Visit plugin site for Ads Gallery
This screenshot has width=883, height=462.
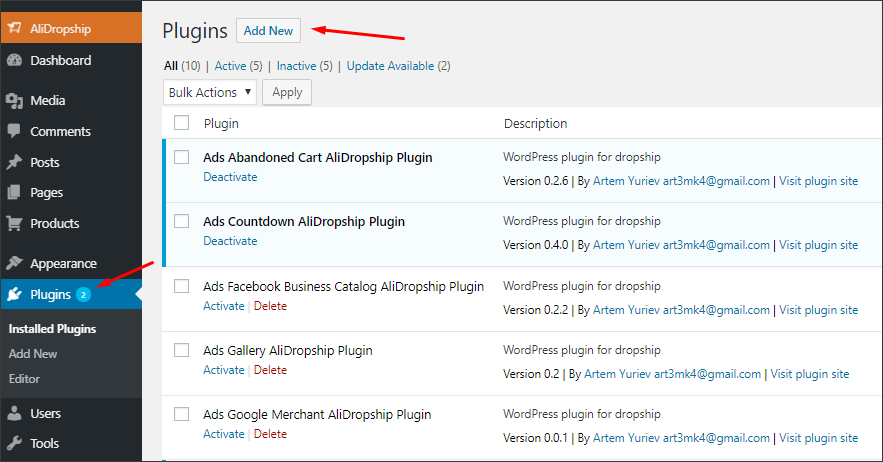pos(810,374)
